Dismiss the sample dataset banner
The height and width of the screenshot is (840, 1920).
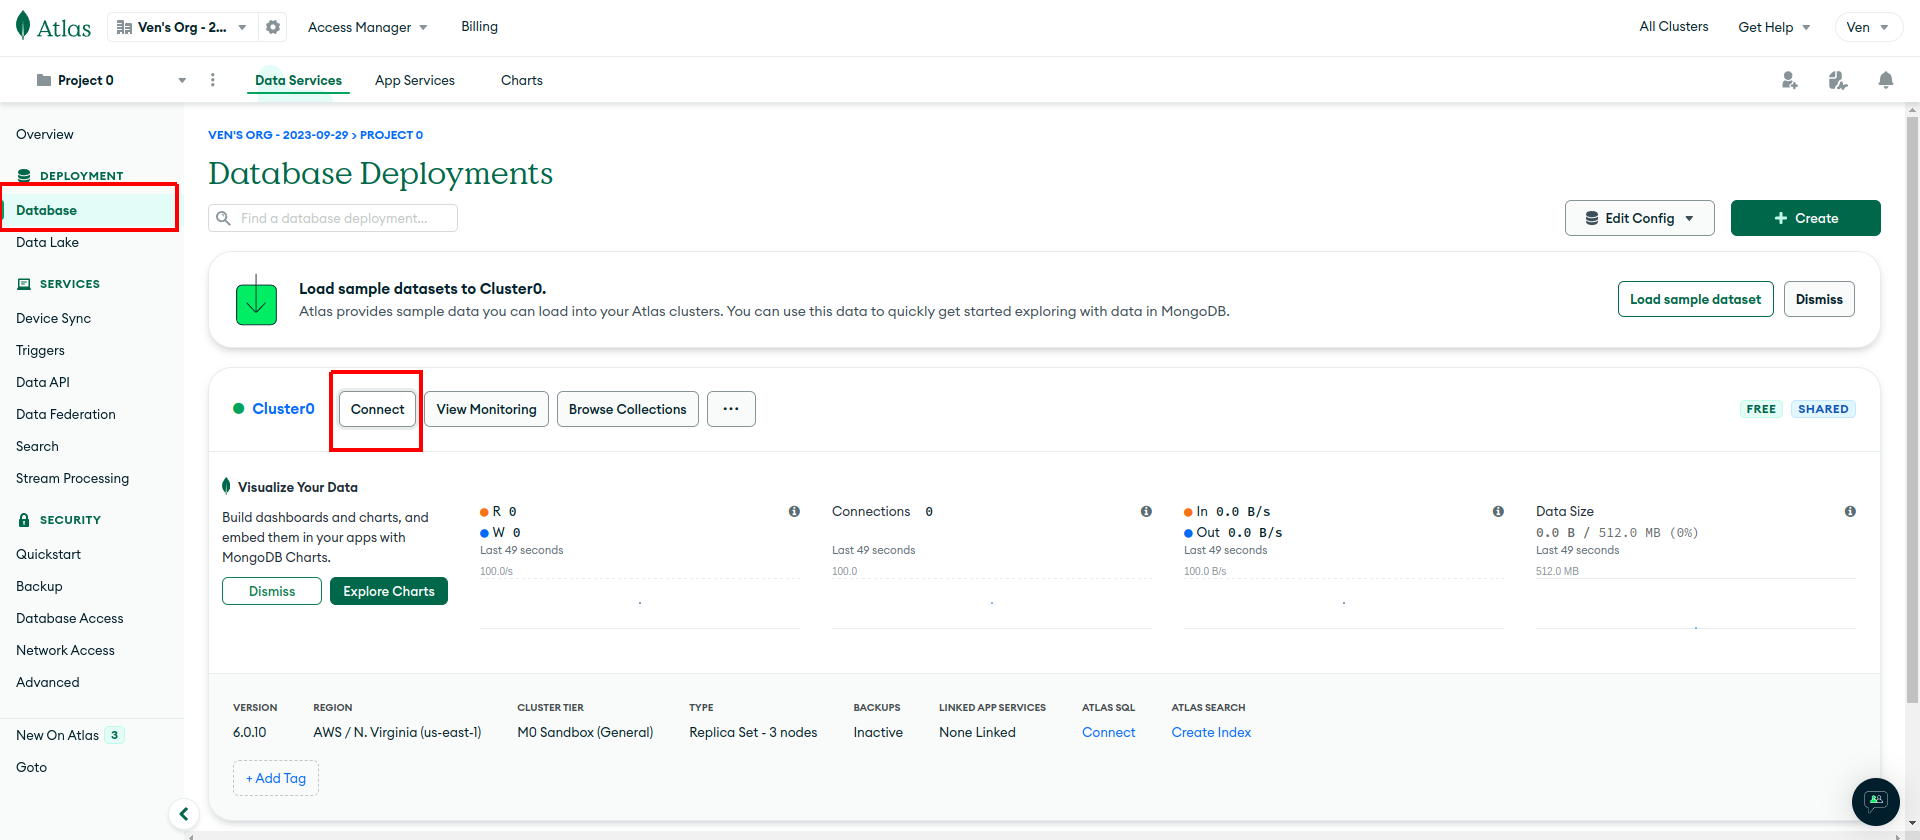1819,299
